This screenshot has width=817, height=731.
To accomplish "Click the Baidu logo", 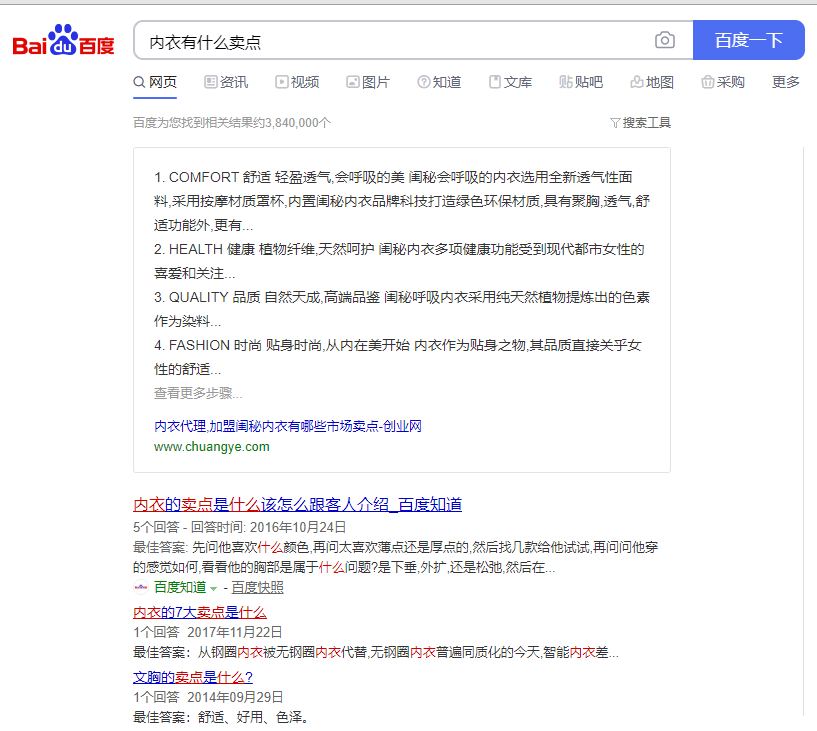I will (63, 40).
